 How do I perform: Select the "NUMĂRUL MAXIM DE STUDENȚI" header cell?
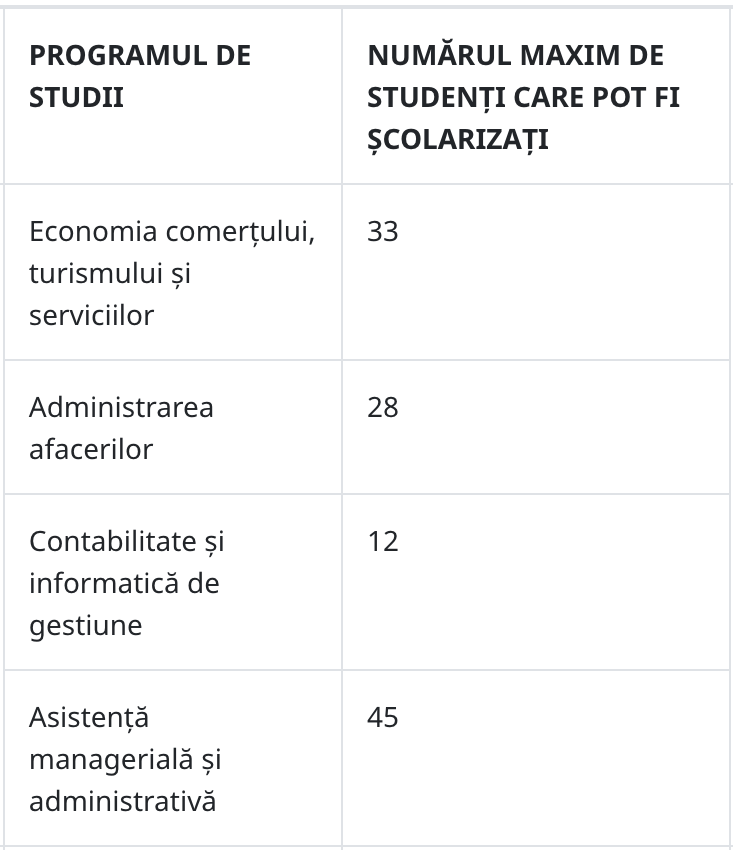(536, 96)
